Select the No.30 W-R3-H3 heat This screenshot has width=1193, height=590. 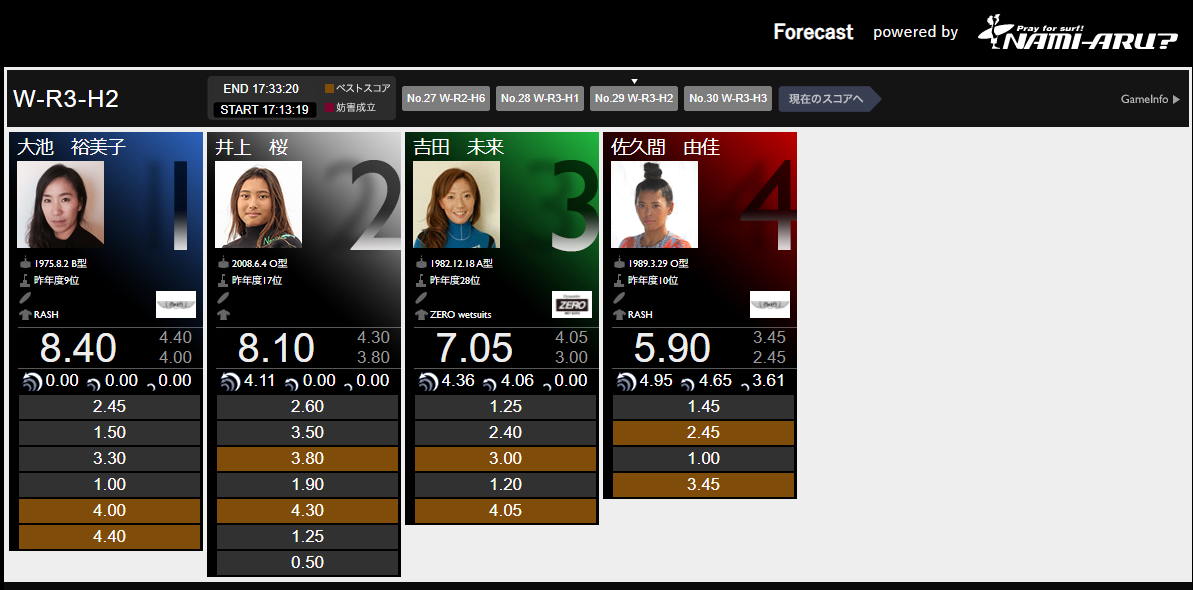tap(727, 98)
